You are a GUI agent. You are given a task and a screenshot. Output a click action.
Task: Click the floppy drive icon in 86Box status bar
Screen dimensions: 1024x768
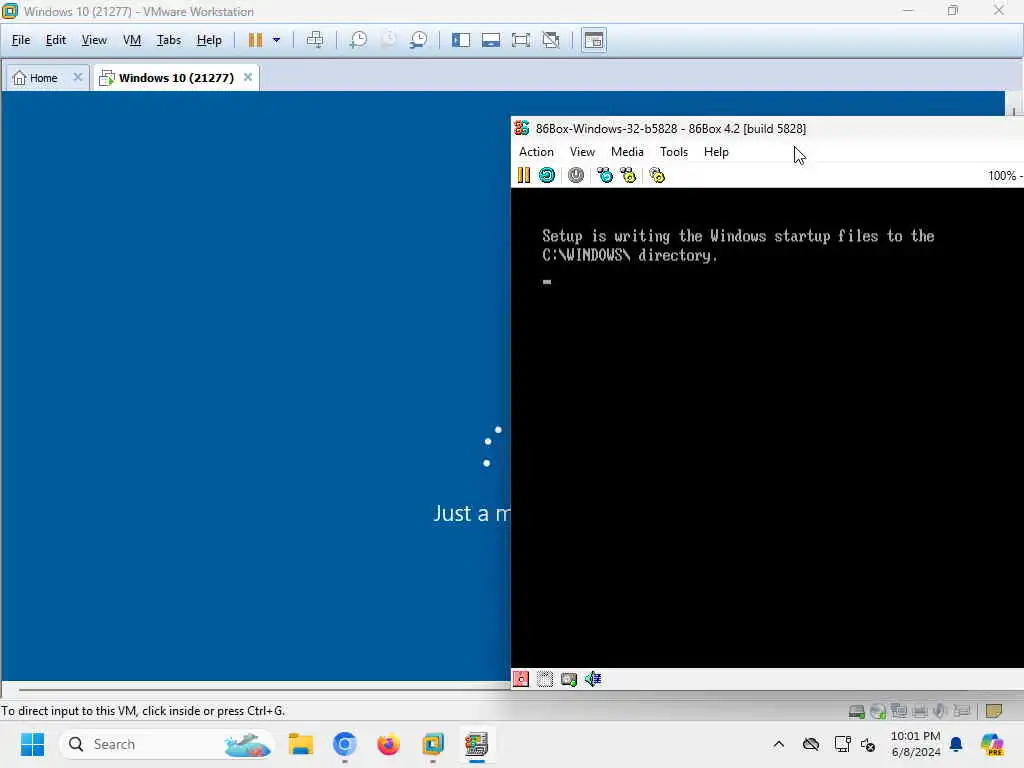tap(521, 679)
